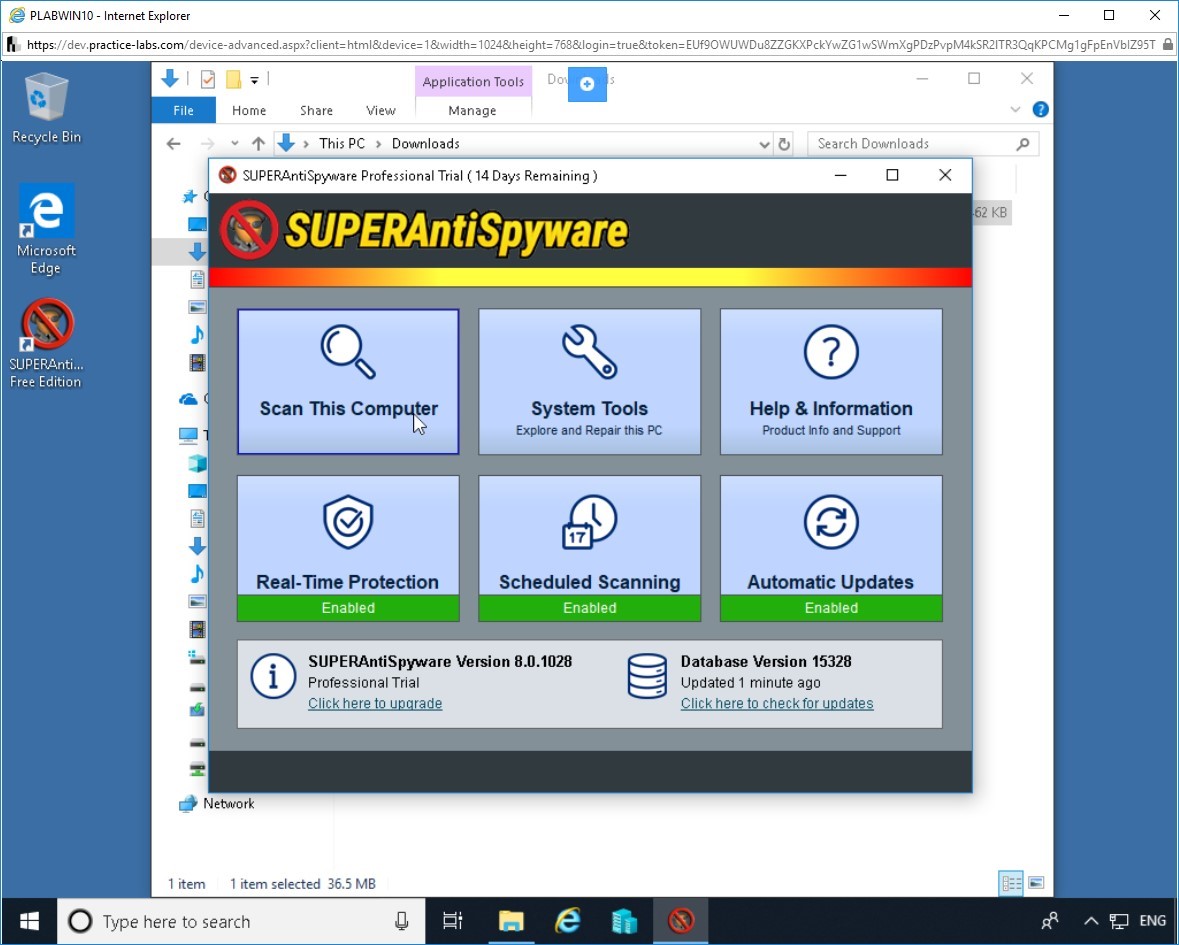Start a scan with Scan This Computer

tap(348, 381)
